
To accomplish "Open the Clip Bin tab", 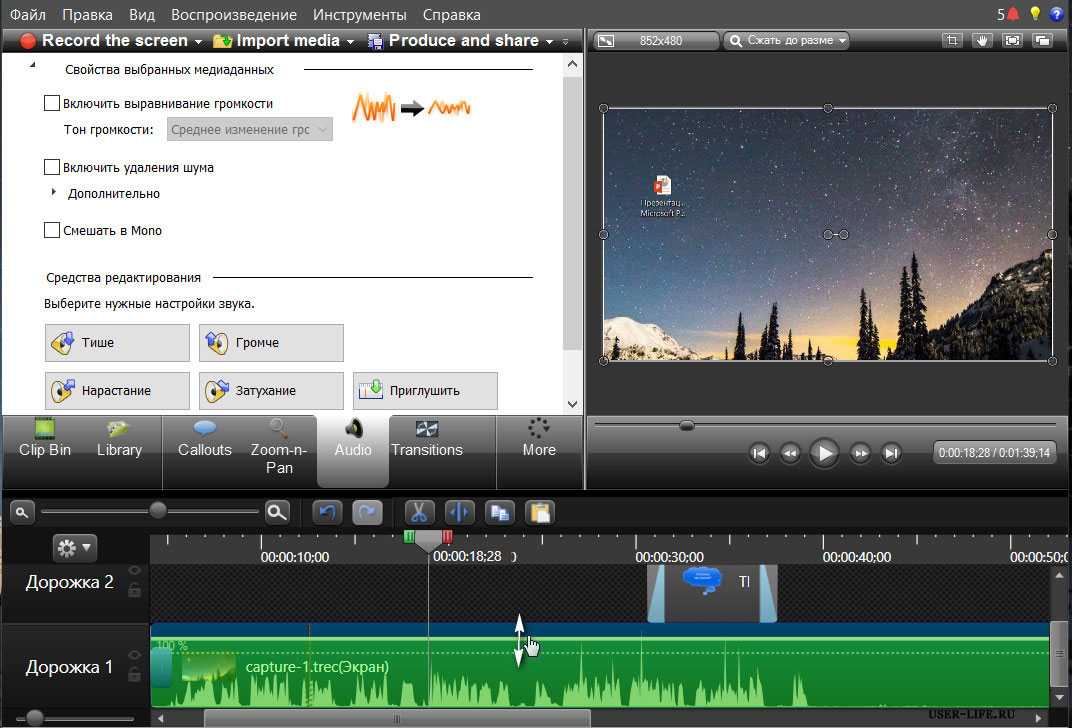I will tap(45, 440).
